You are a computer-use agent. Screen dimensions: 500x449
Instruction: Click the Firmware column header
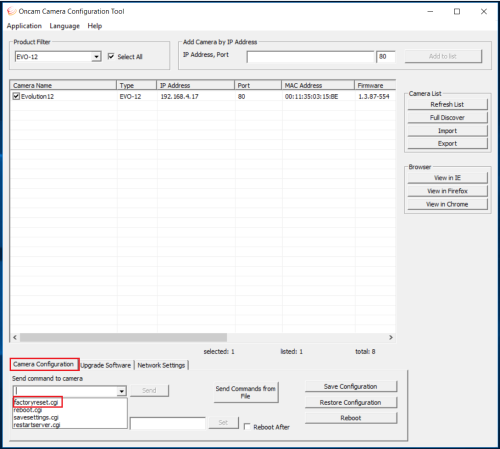coord(375,85)
